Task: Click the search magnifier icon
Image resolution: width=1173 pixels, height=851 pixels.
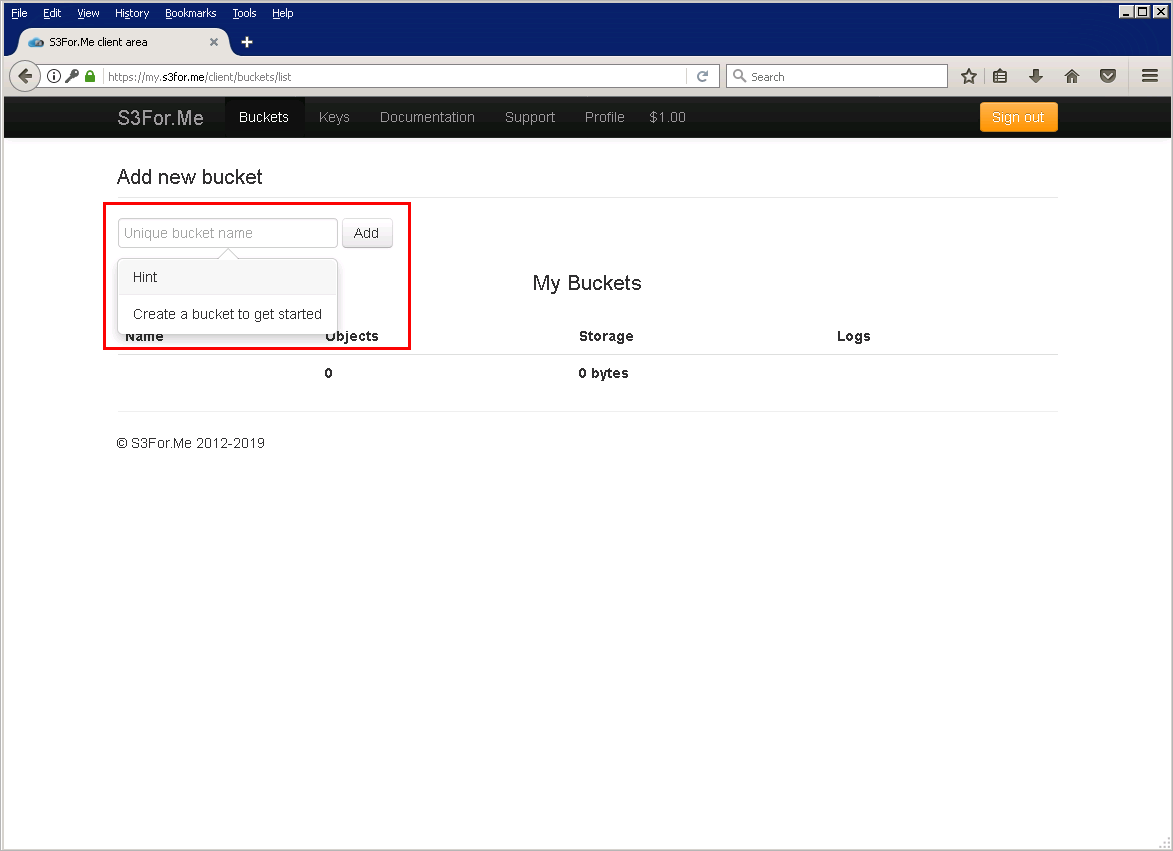Action: click(739, 76)
